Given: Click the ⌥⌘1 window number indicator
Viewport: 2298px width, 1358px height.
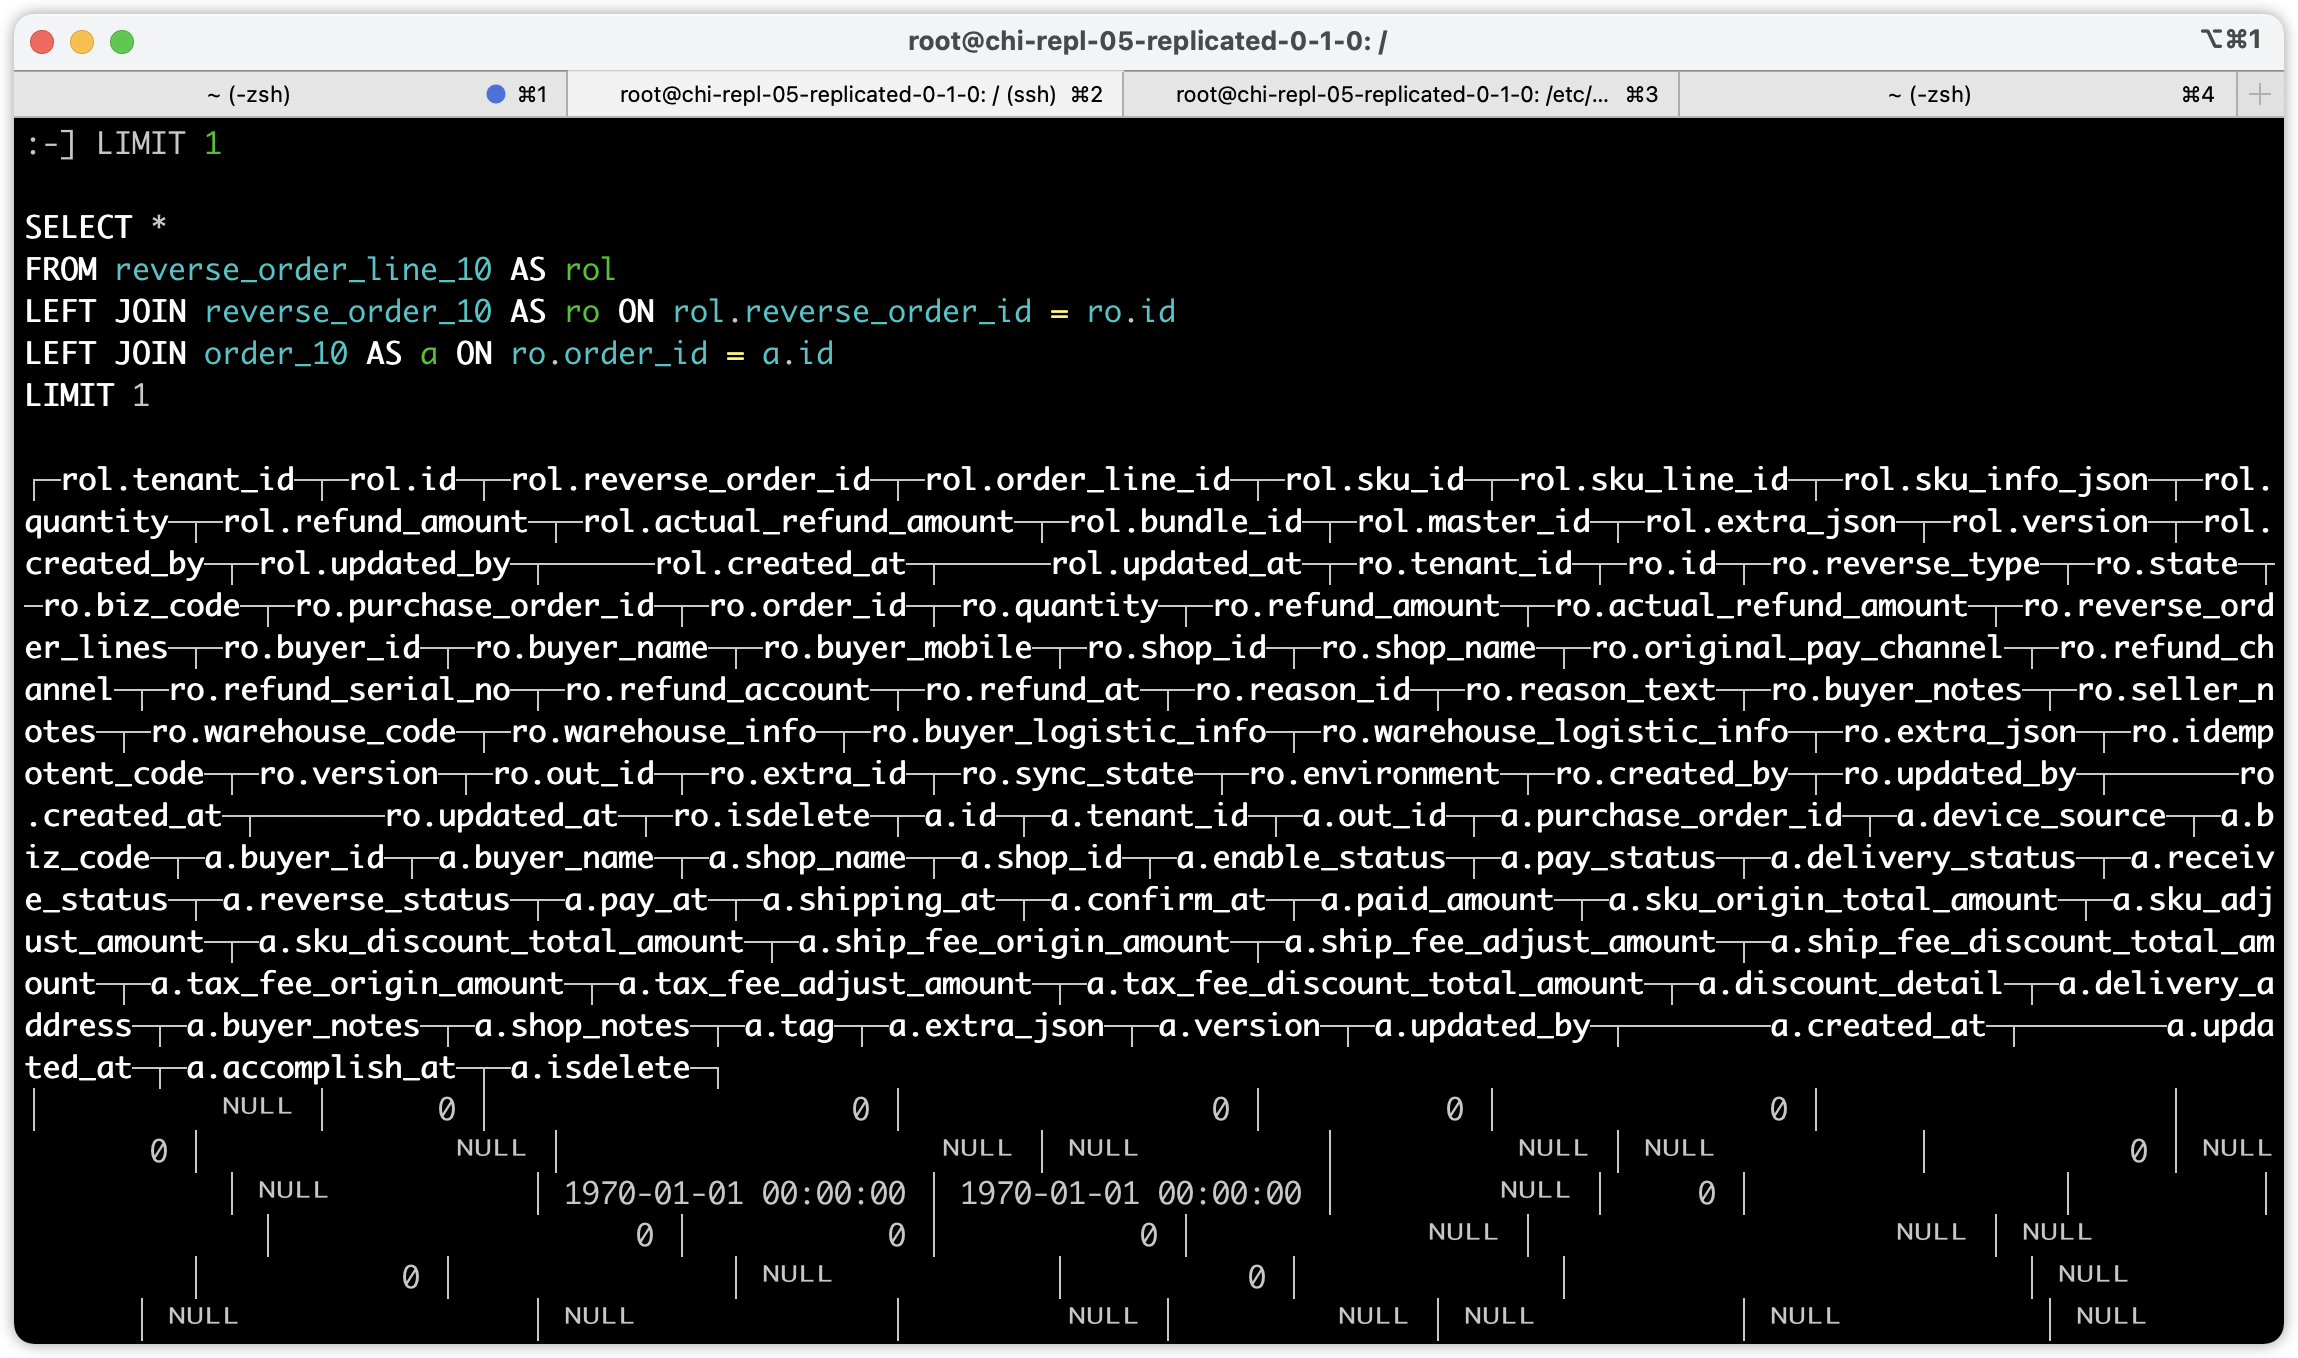Looking at the screenshot, I should (x=2229, y=39).
